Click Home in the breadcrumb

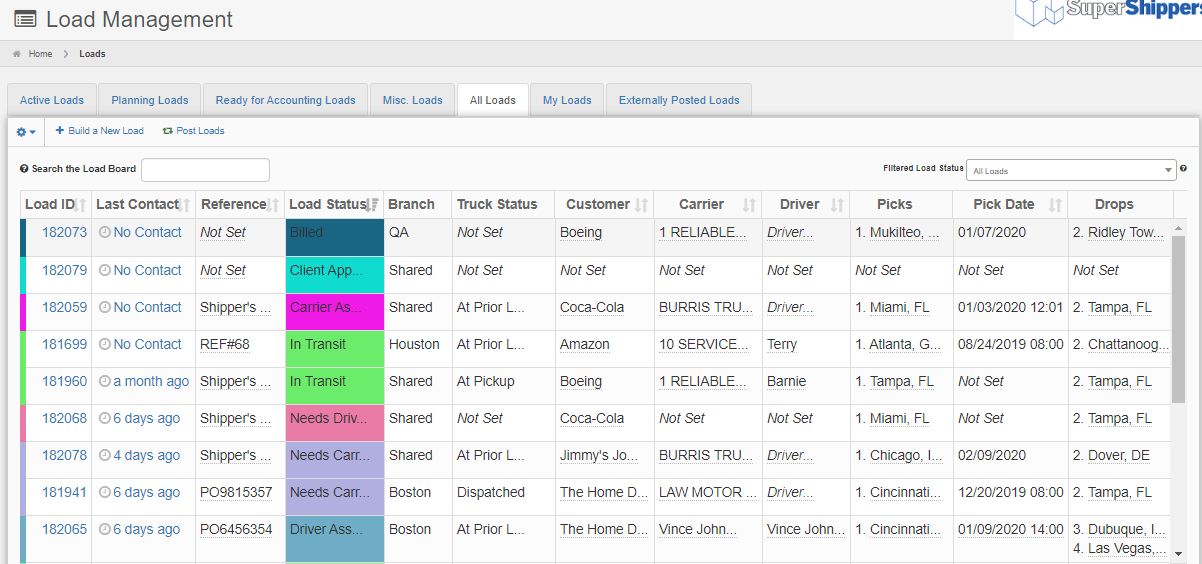[x=40, y=54]
